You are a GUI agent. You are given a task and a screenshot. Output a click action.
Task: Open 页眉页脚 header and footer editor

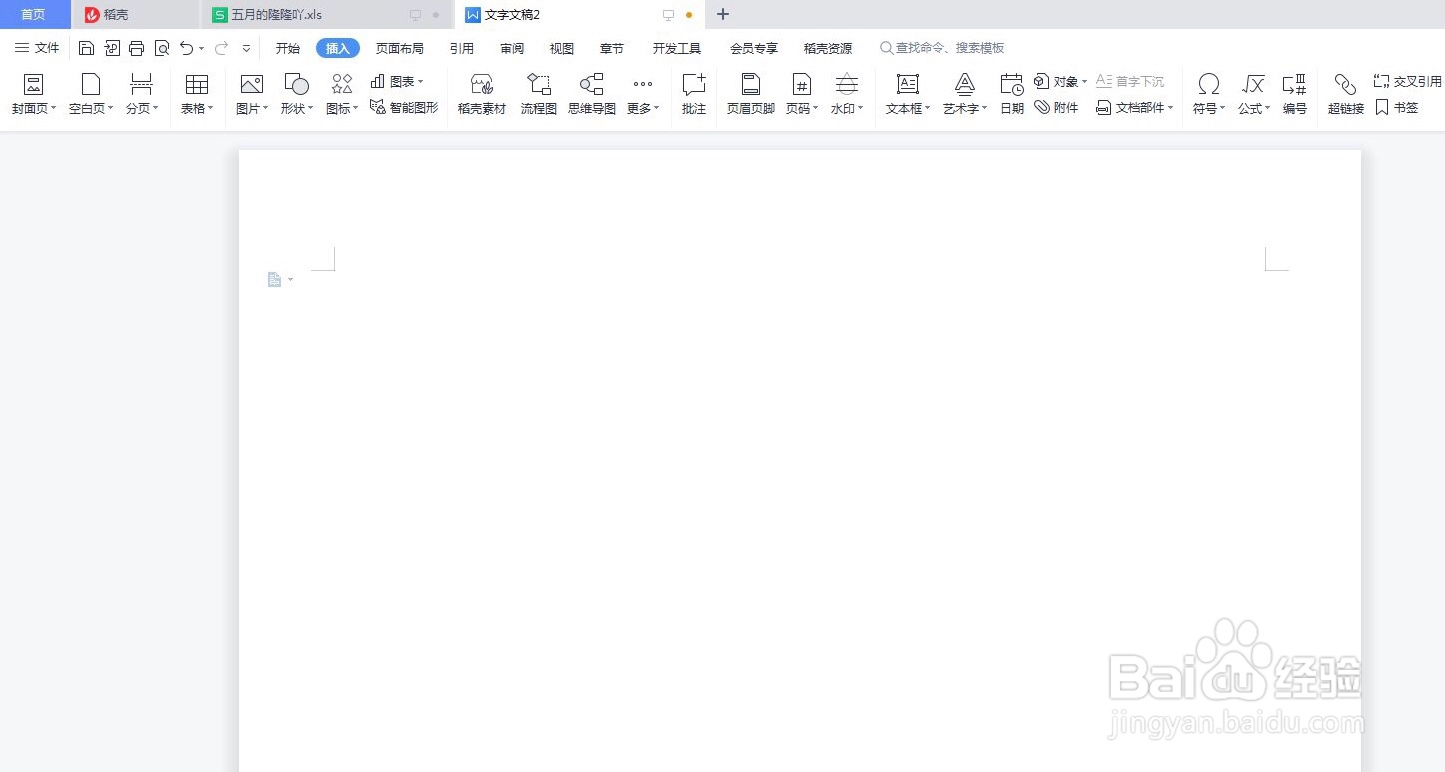coord(748,93)
